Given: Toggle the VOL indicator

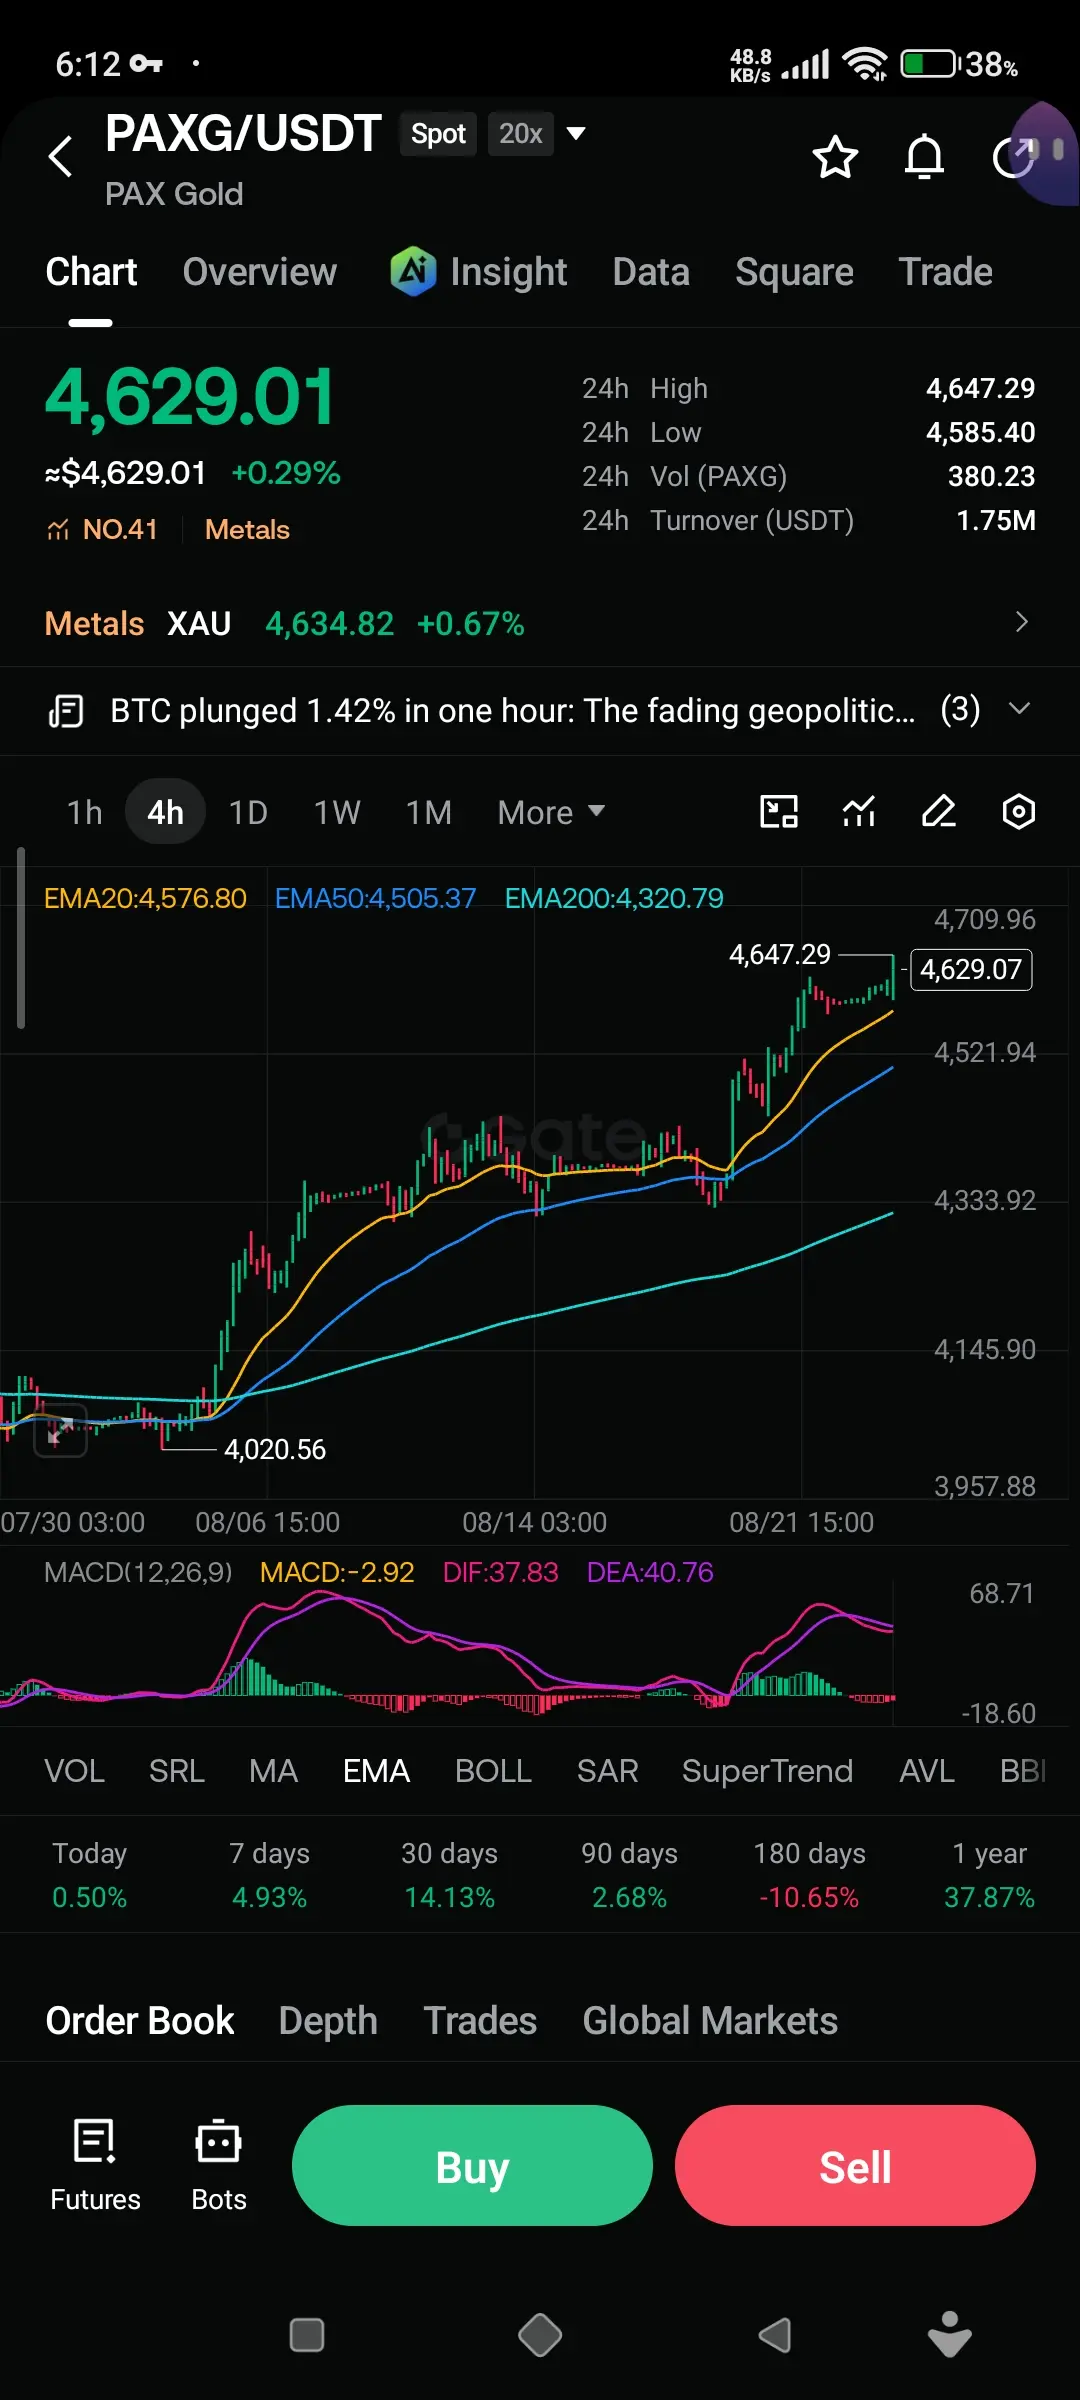Looking at the screenshot, I should click(74, 1771).
